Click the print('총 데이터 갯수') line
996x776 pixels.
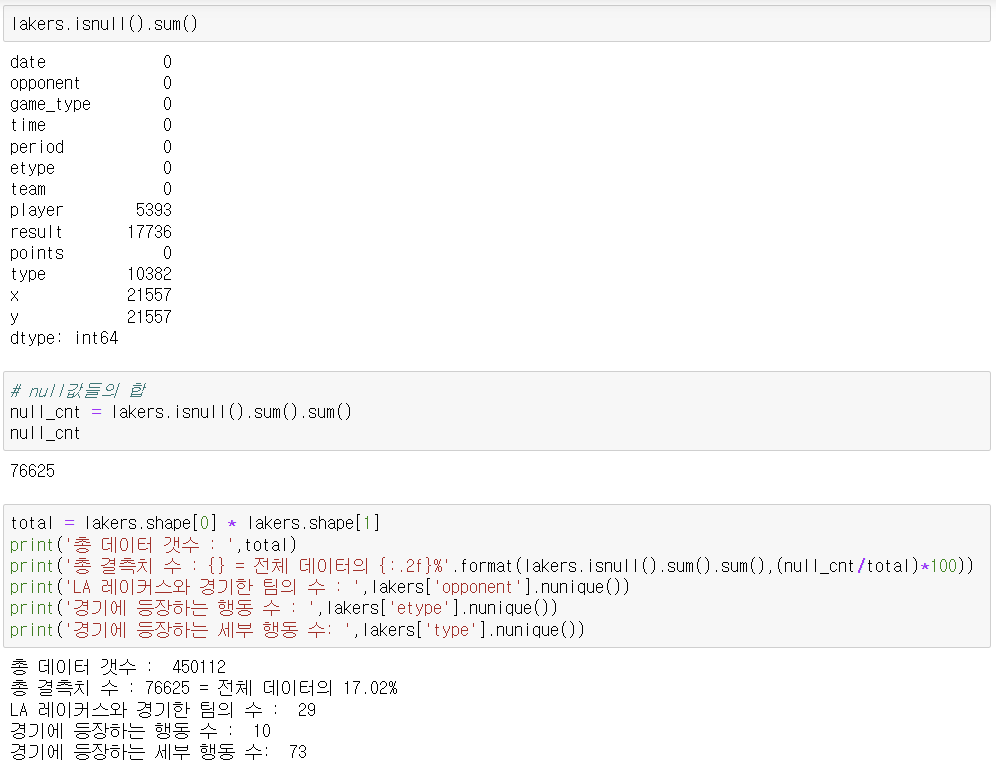coord(153,545)
